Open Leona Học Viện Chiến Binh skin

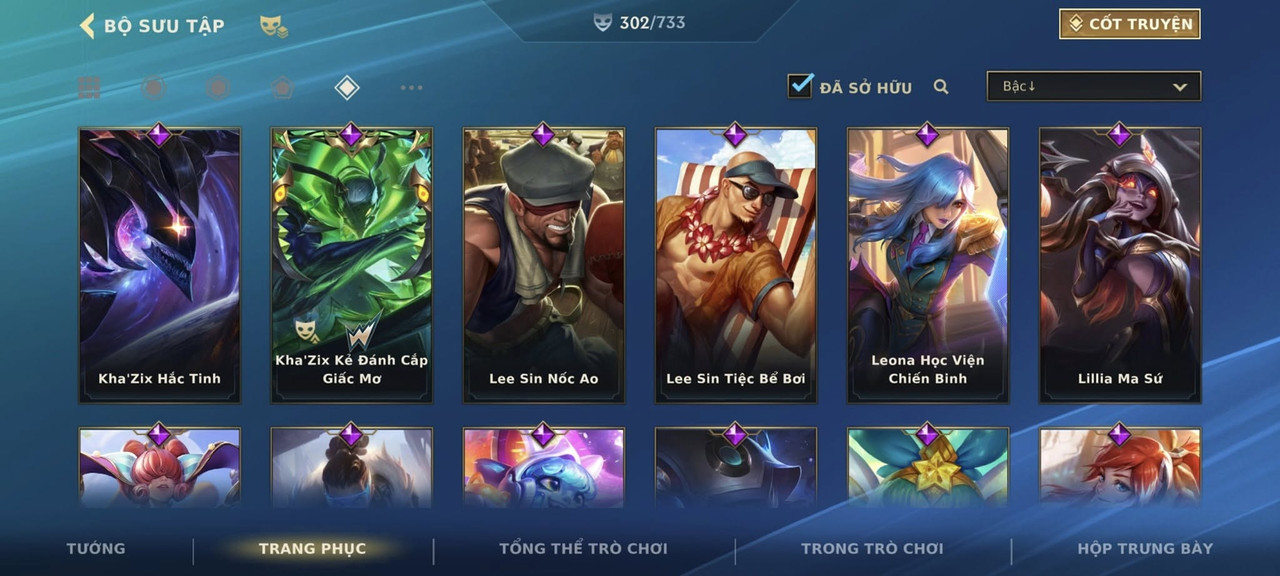[928, 265]
